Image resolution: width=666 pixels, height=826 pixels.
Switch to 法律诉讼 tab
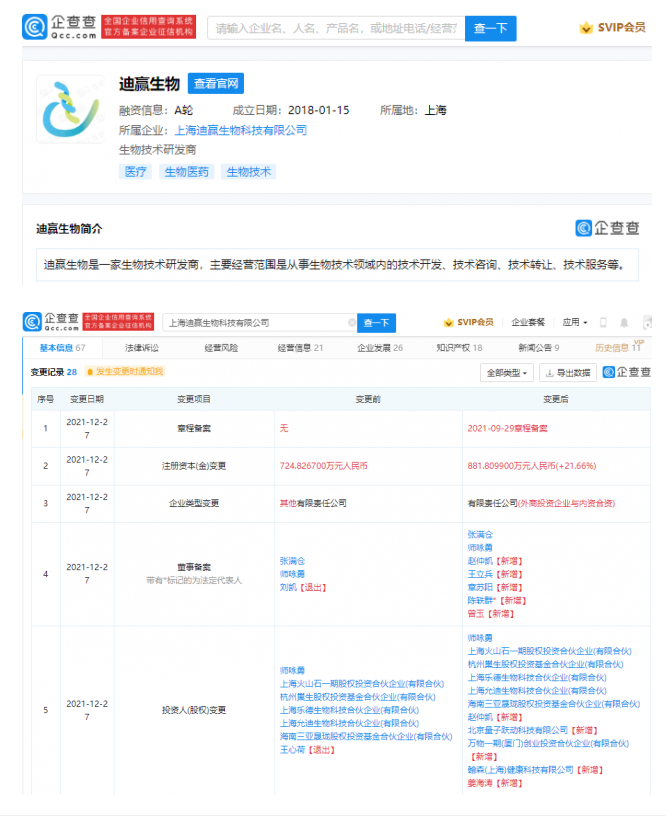142,348
